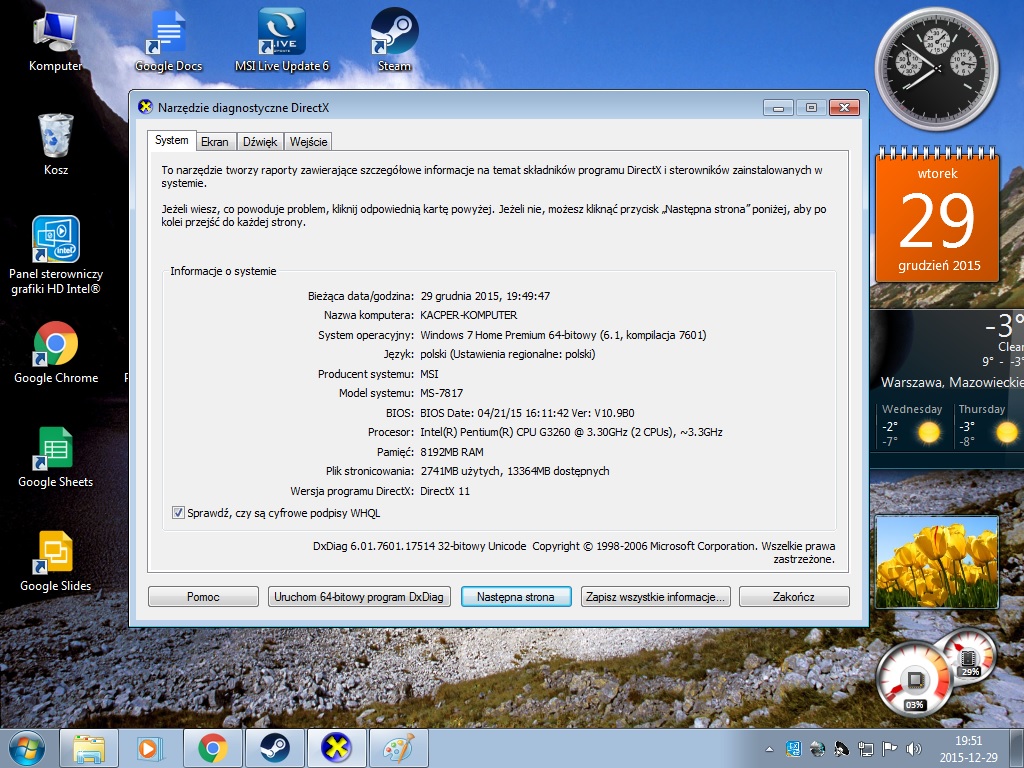Click Uruchom 64-bitowy program DxDiag button
This screenshot has width=1024, height=768.
(x=359, y=597)
